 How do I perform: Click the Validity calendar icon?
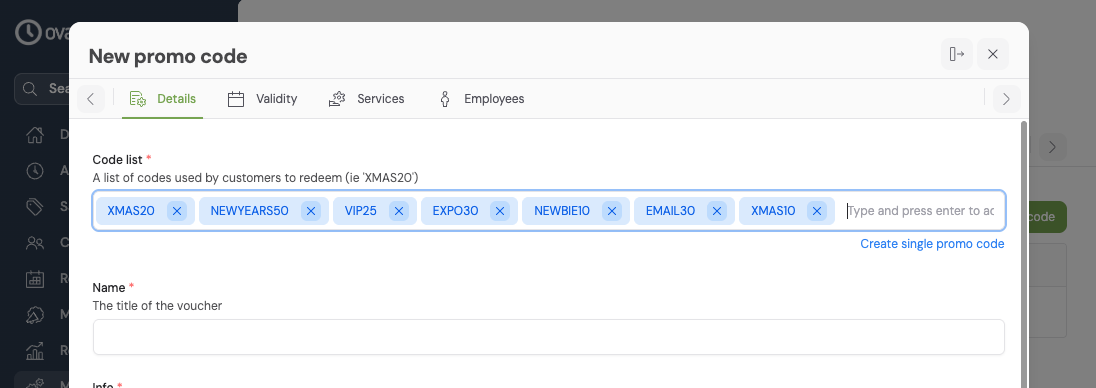point(236,99)
